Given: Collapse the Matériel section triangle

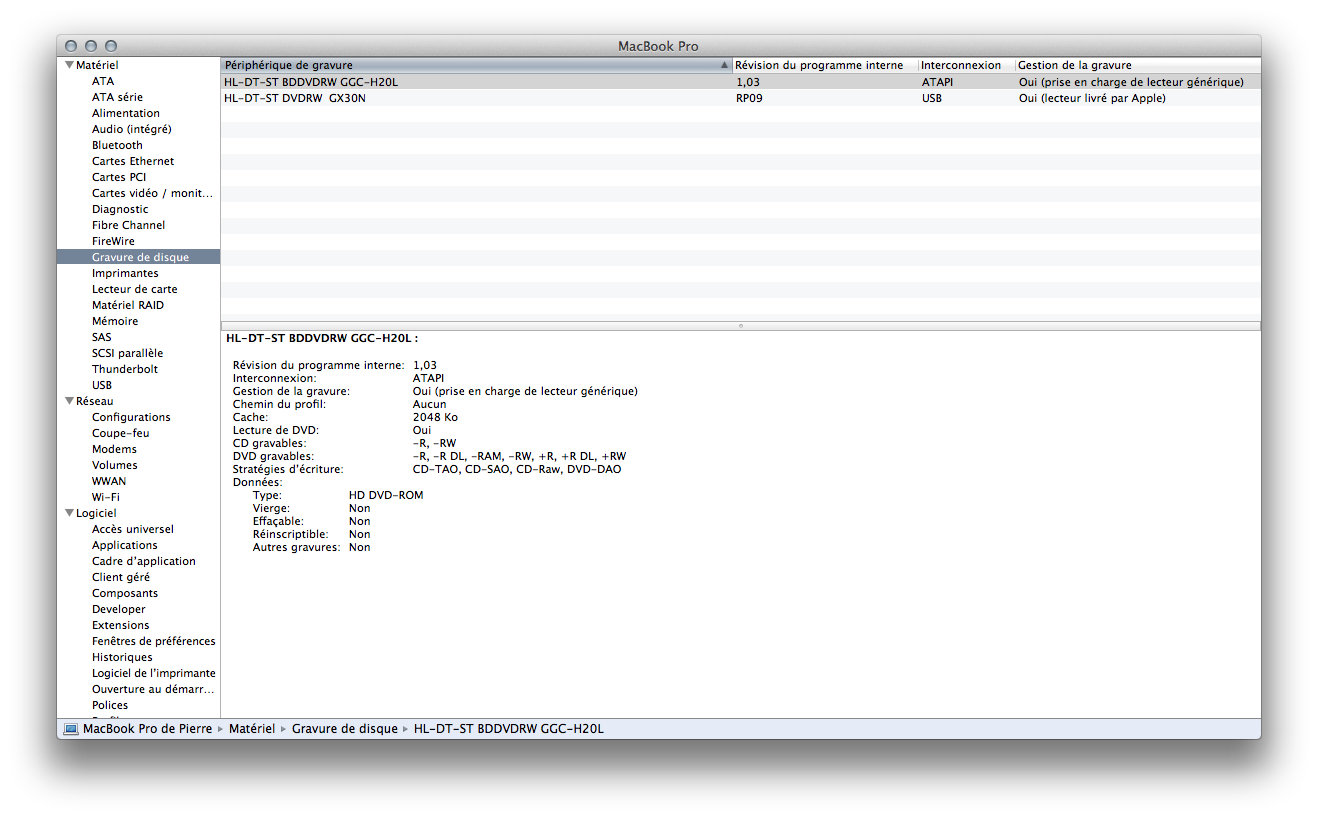Looking at the screenshot, I should (x=69, y=65).
